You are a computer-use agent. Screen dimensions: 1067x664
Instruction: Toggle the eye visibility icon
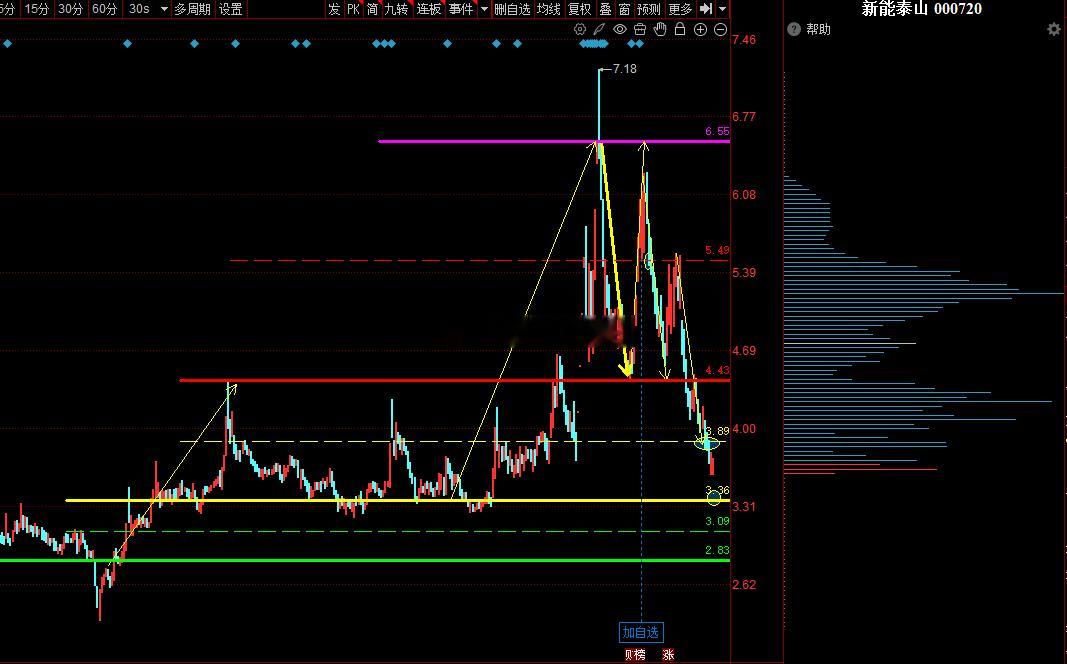619,29
